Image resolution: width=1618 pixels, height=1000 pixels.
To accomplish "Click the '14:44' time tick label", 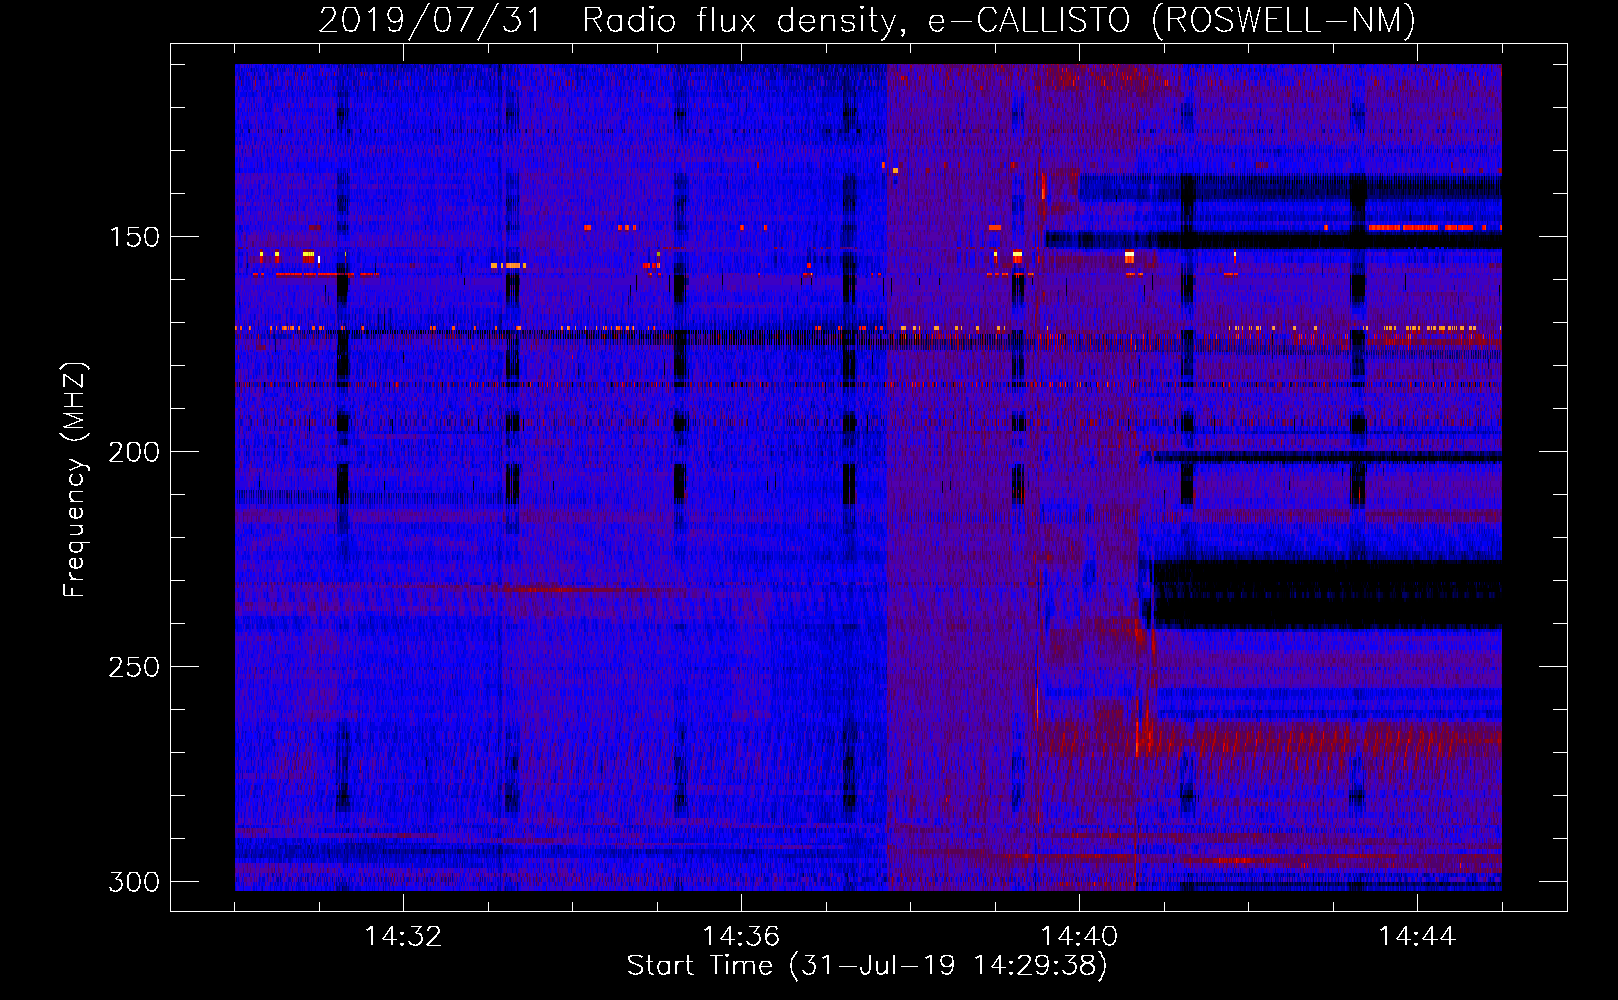I will tap(1417, 937).
